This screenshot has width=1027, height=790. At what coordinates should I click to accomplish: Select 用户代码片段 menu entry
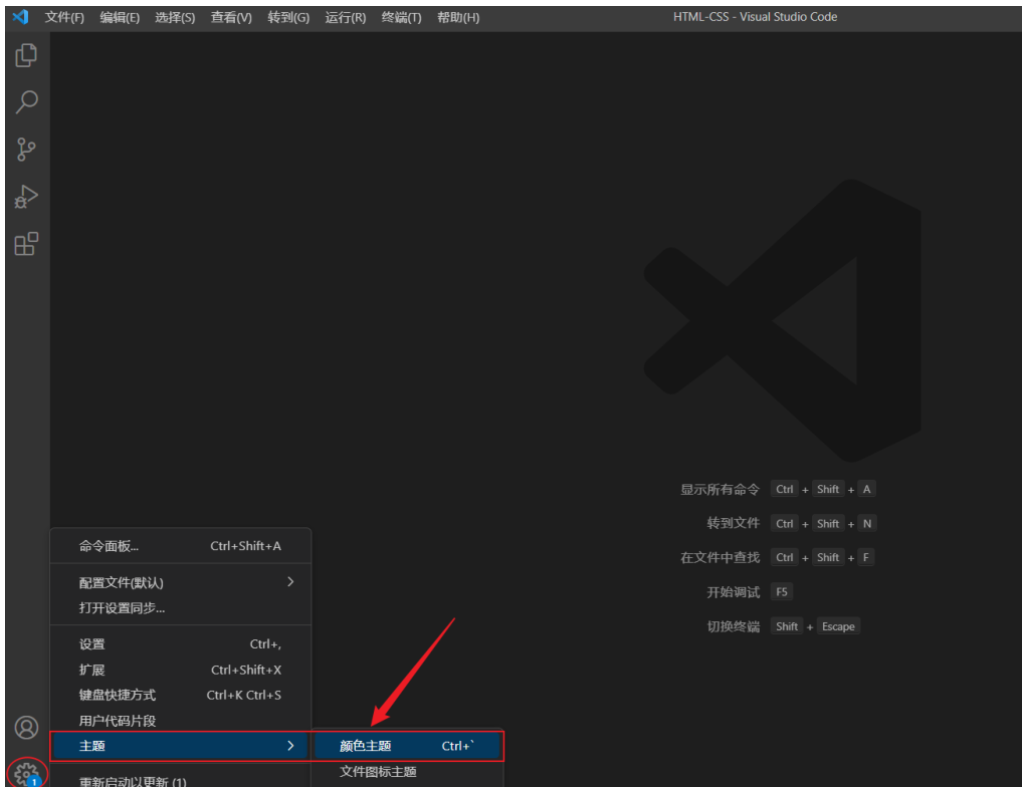tap(180, 721)
